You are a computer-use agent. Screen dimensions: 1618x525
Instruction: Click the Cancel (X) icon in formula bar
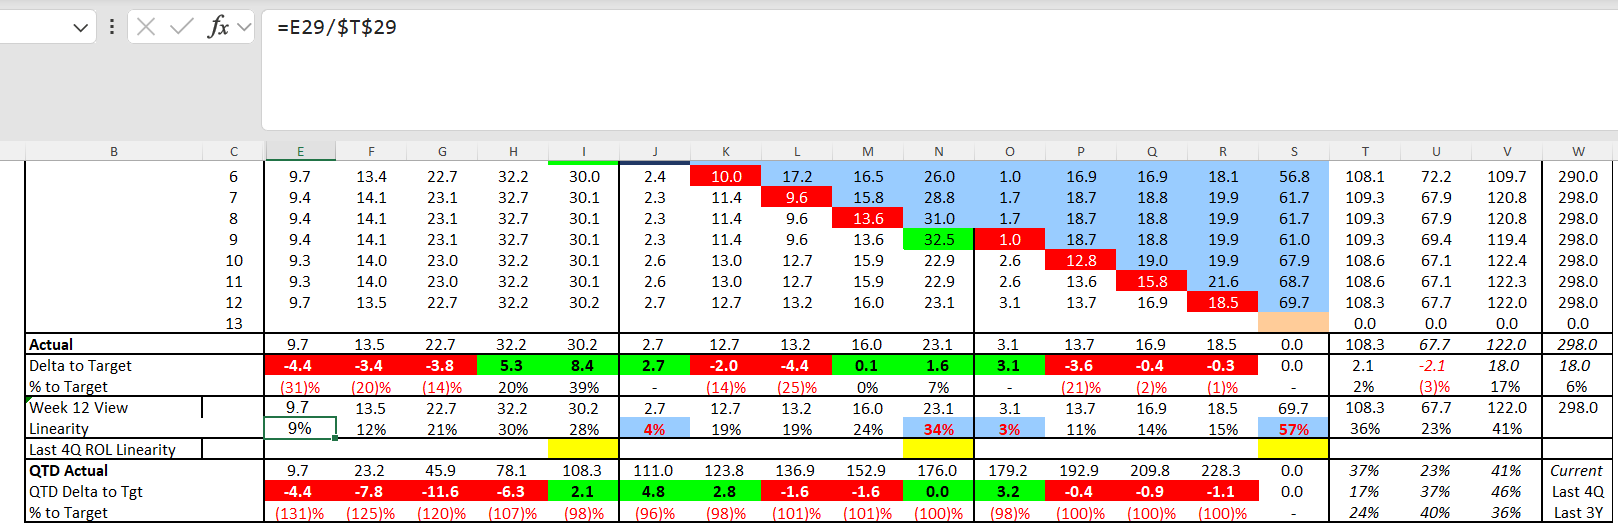point(146,27)
